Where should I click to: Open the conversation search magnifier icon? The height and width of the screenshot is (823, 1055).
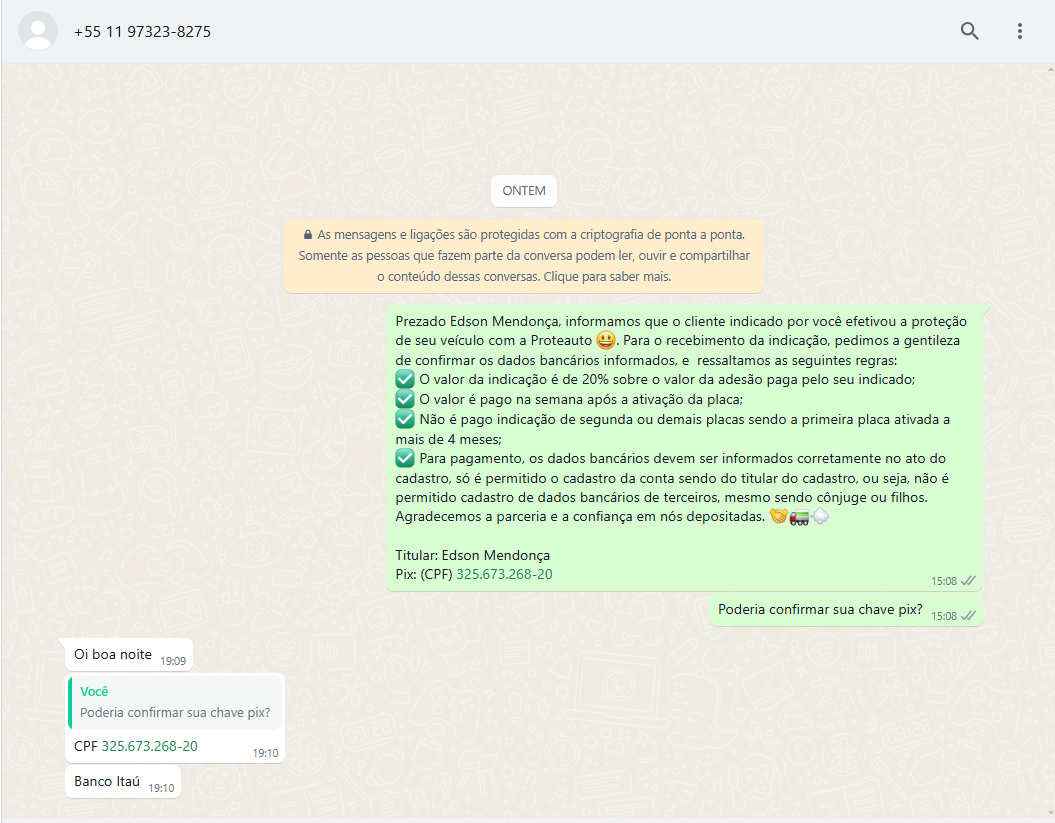point(969,31)
